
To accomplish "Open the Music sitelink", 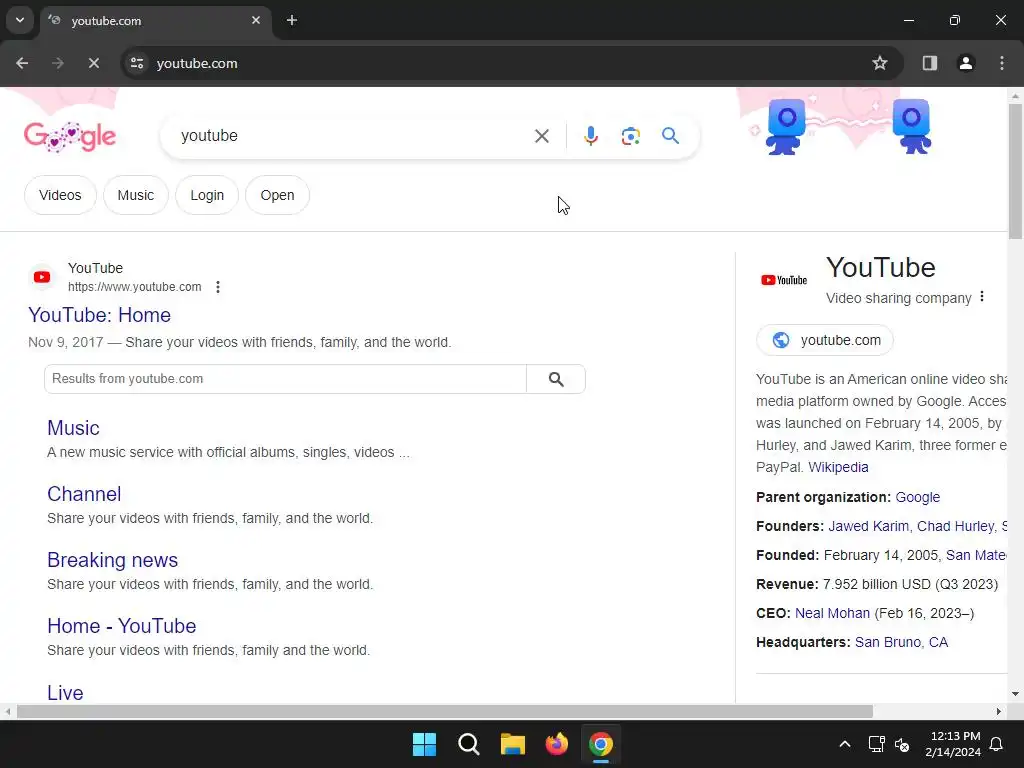I will point(73,428).
